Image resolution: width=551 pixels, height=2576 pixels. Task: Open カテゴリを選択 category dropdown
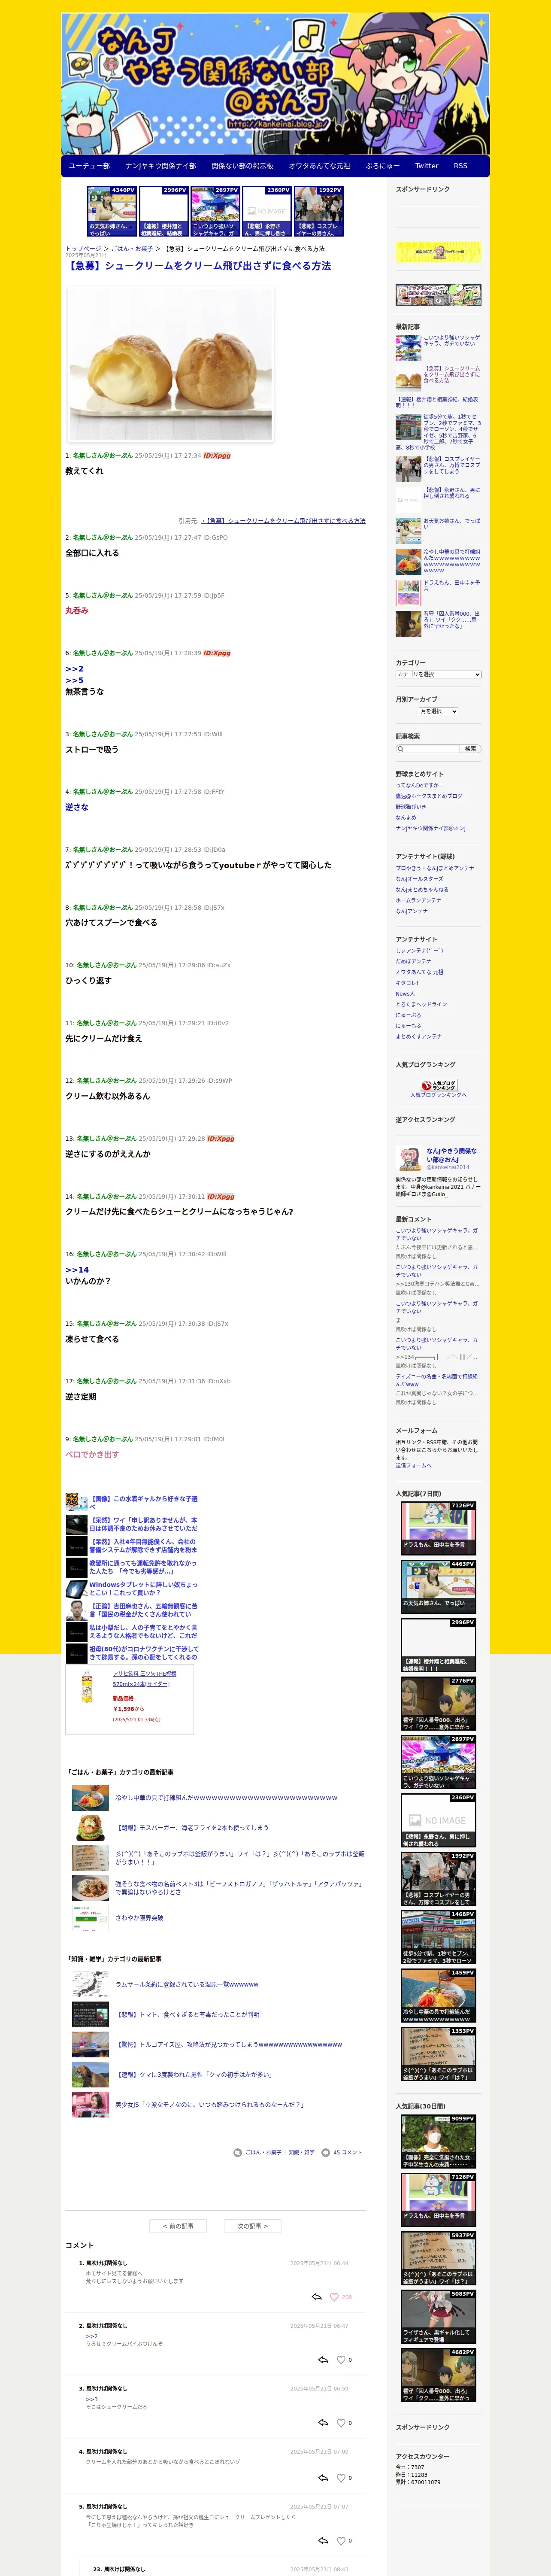(x=438, y=674)
